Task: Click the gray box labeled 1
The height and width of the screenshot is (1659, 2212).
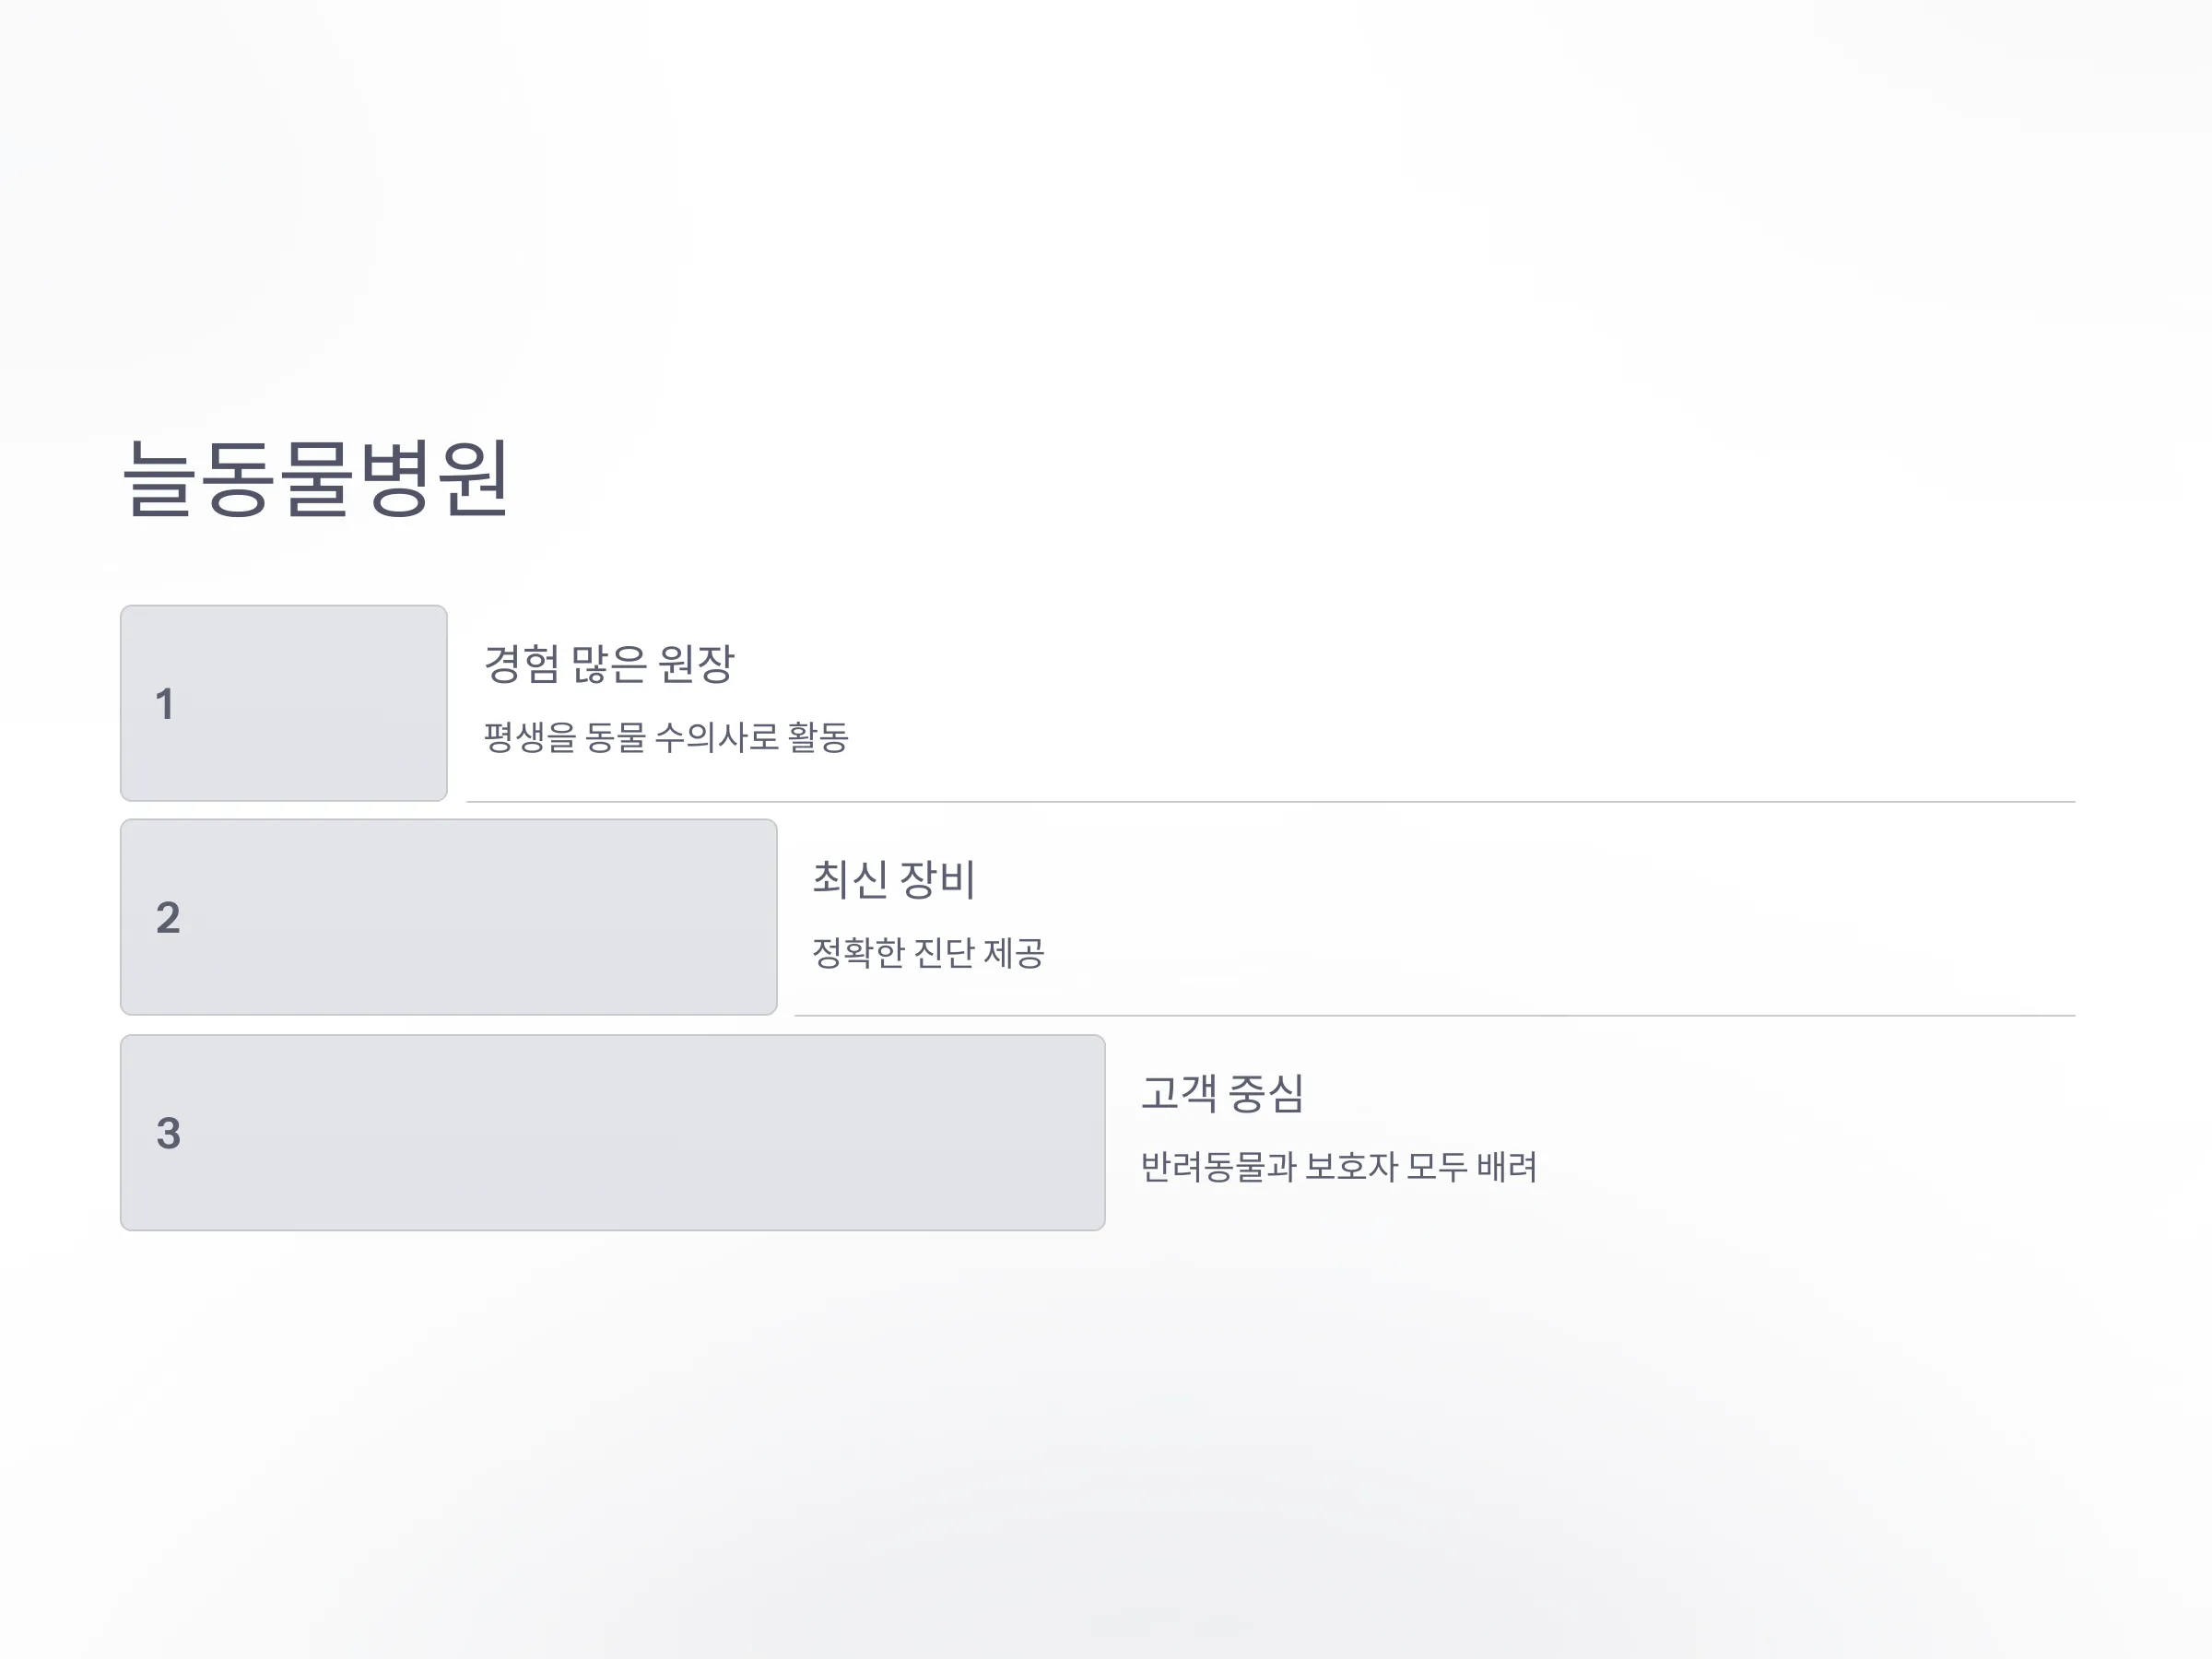Action: pos(284,703)
